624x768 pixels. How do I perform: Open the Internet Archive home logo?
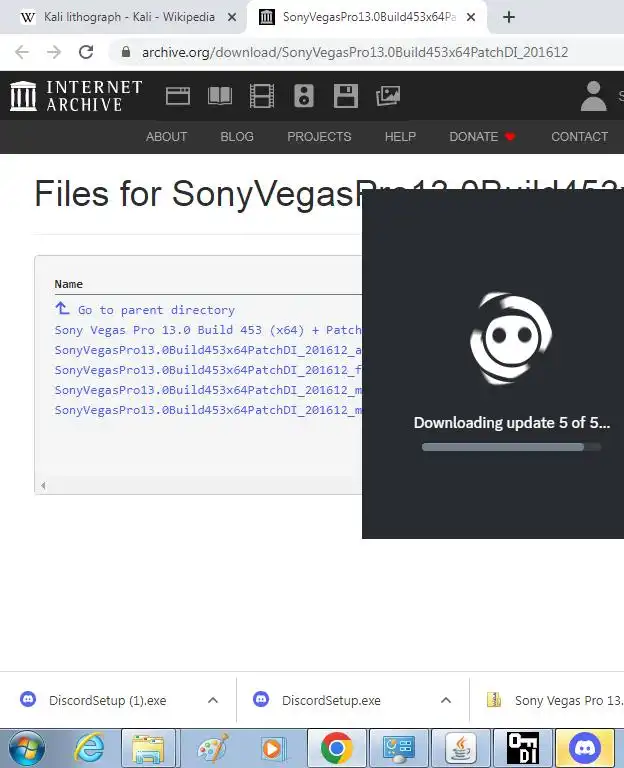76,96
